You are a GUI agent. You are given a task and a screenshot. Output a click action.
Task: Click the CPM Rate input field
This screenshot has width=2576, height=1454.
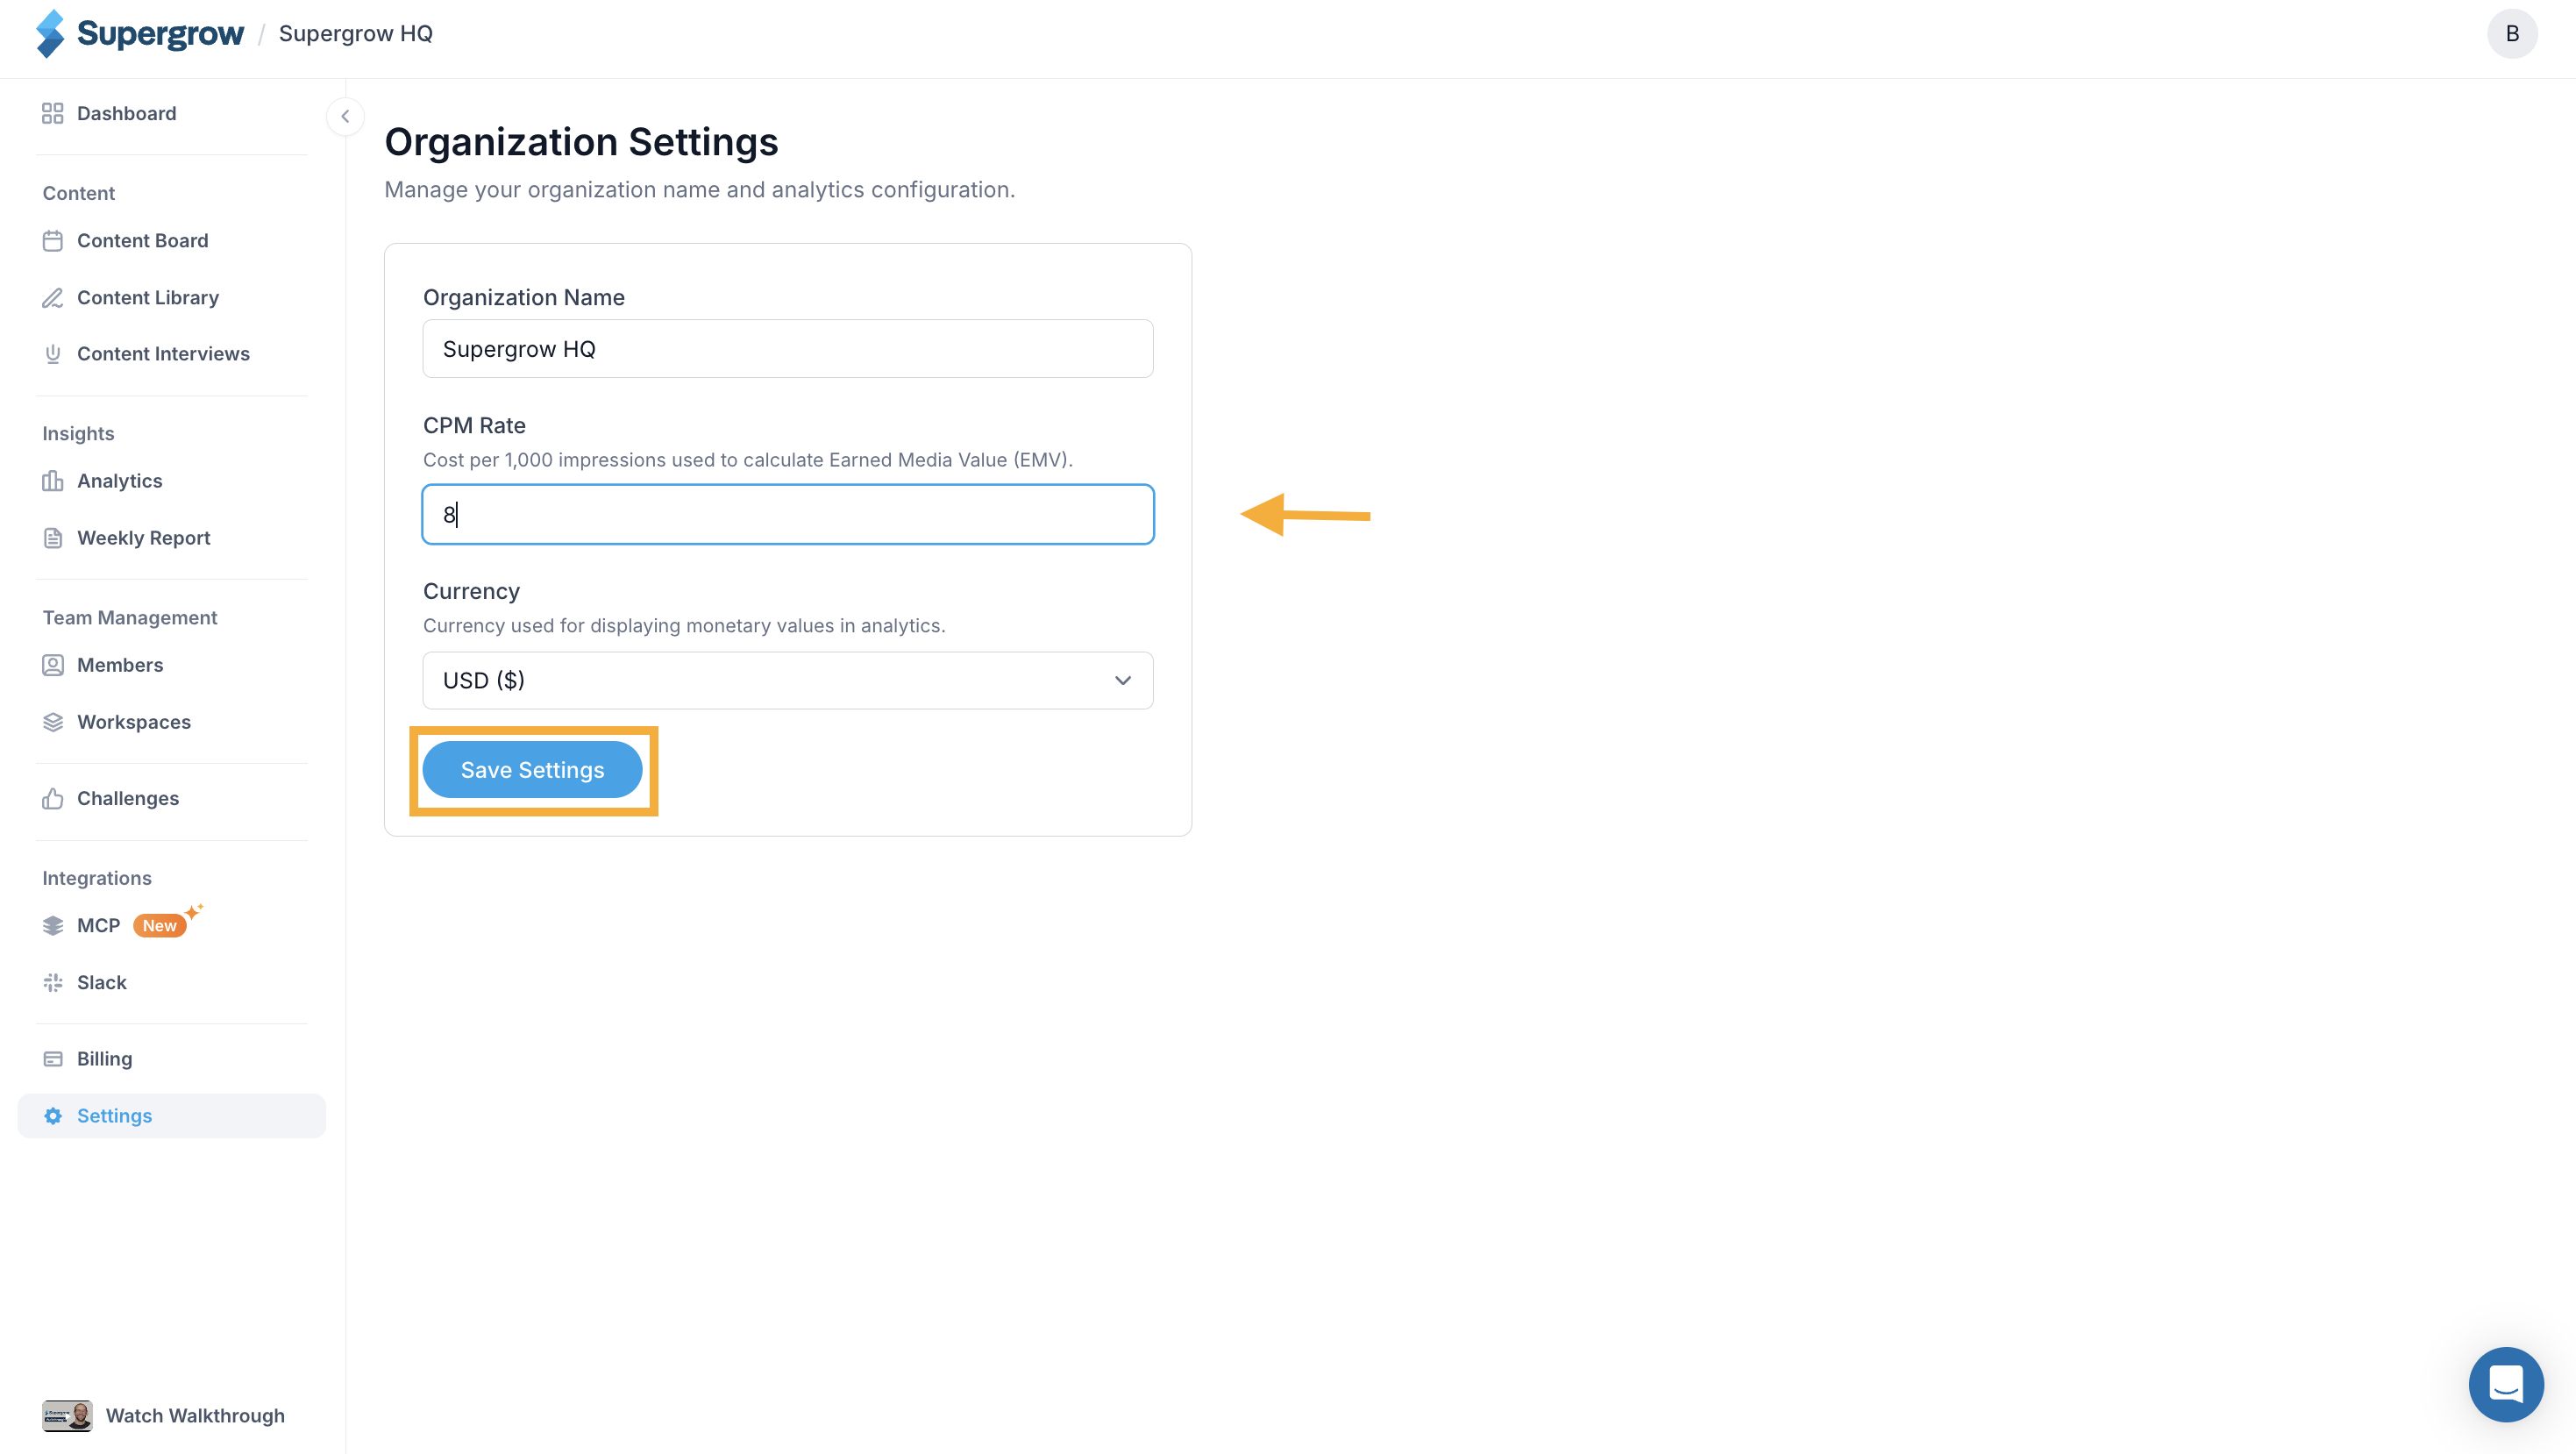[x=788, y=515]
